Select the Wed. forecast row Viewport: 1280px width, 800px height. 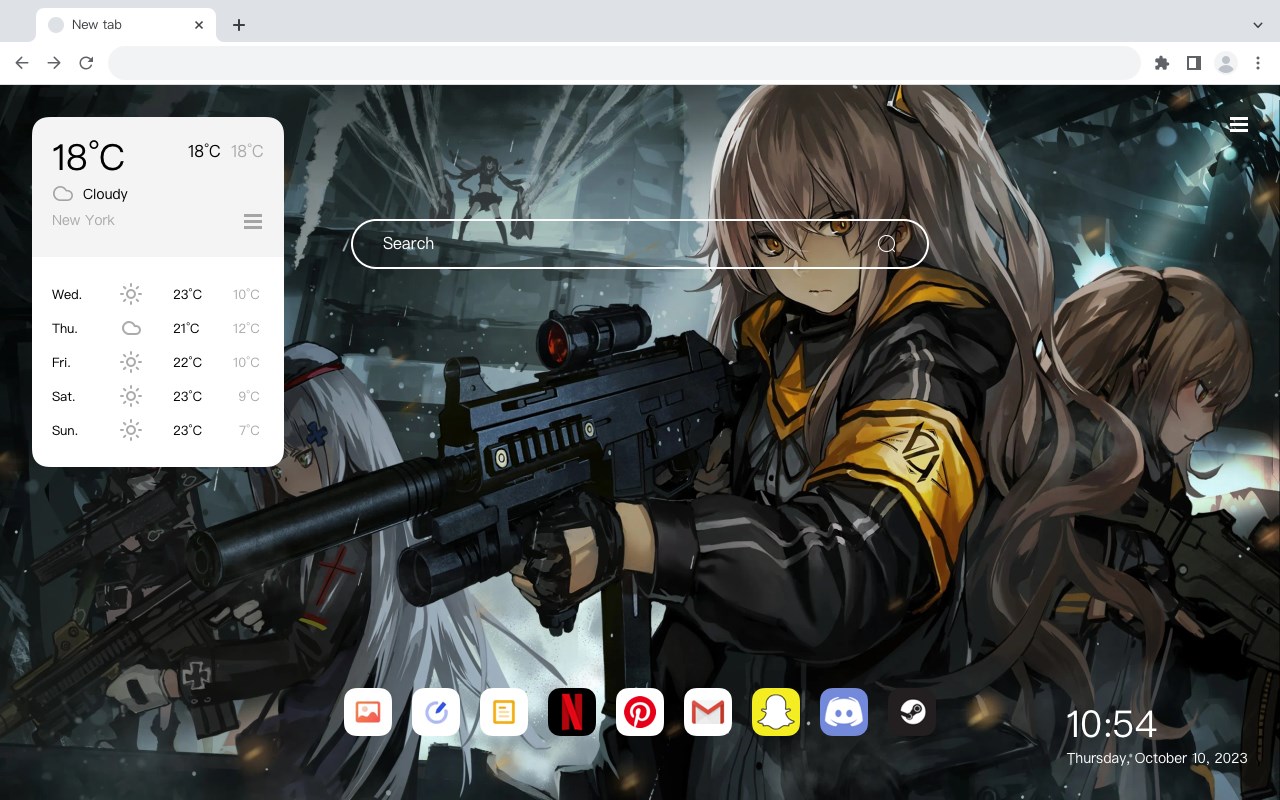[157, 294]
